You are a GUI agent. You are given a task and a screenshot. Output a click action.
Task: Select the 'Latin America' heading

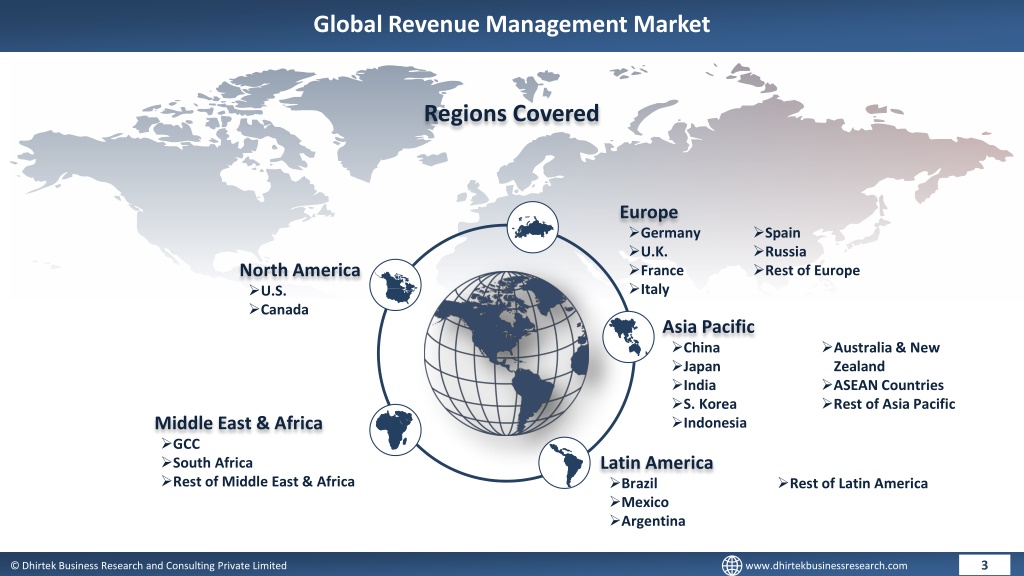click(x=656, y=463)
